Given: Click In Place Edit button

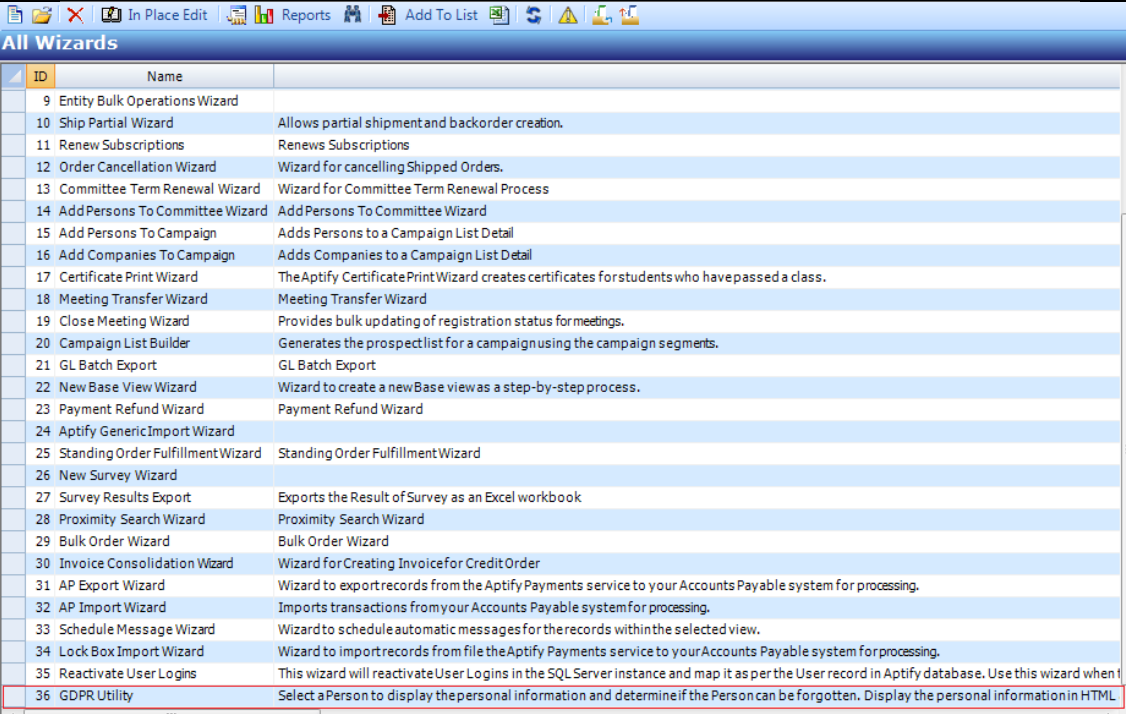Looking at the screenshot, I should coord(154,14).
